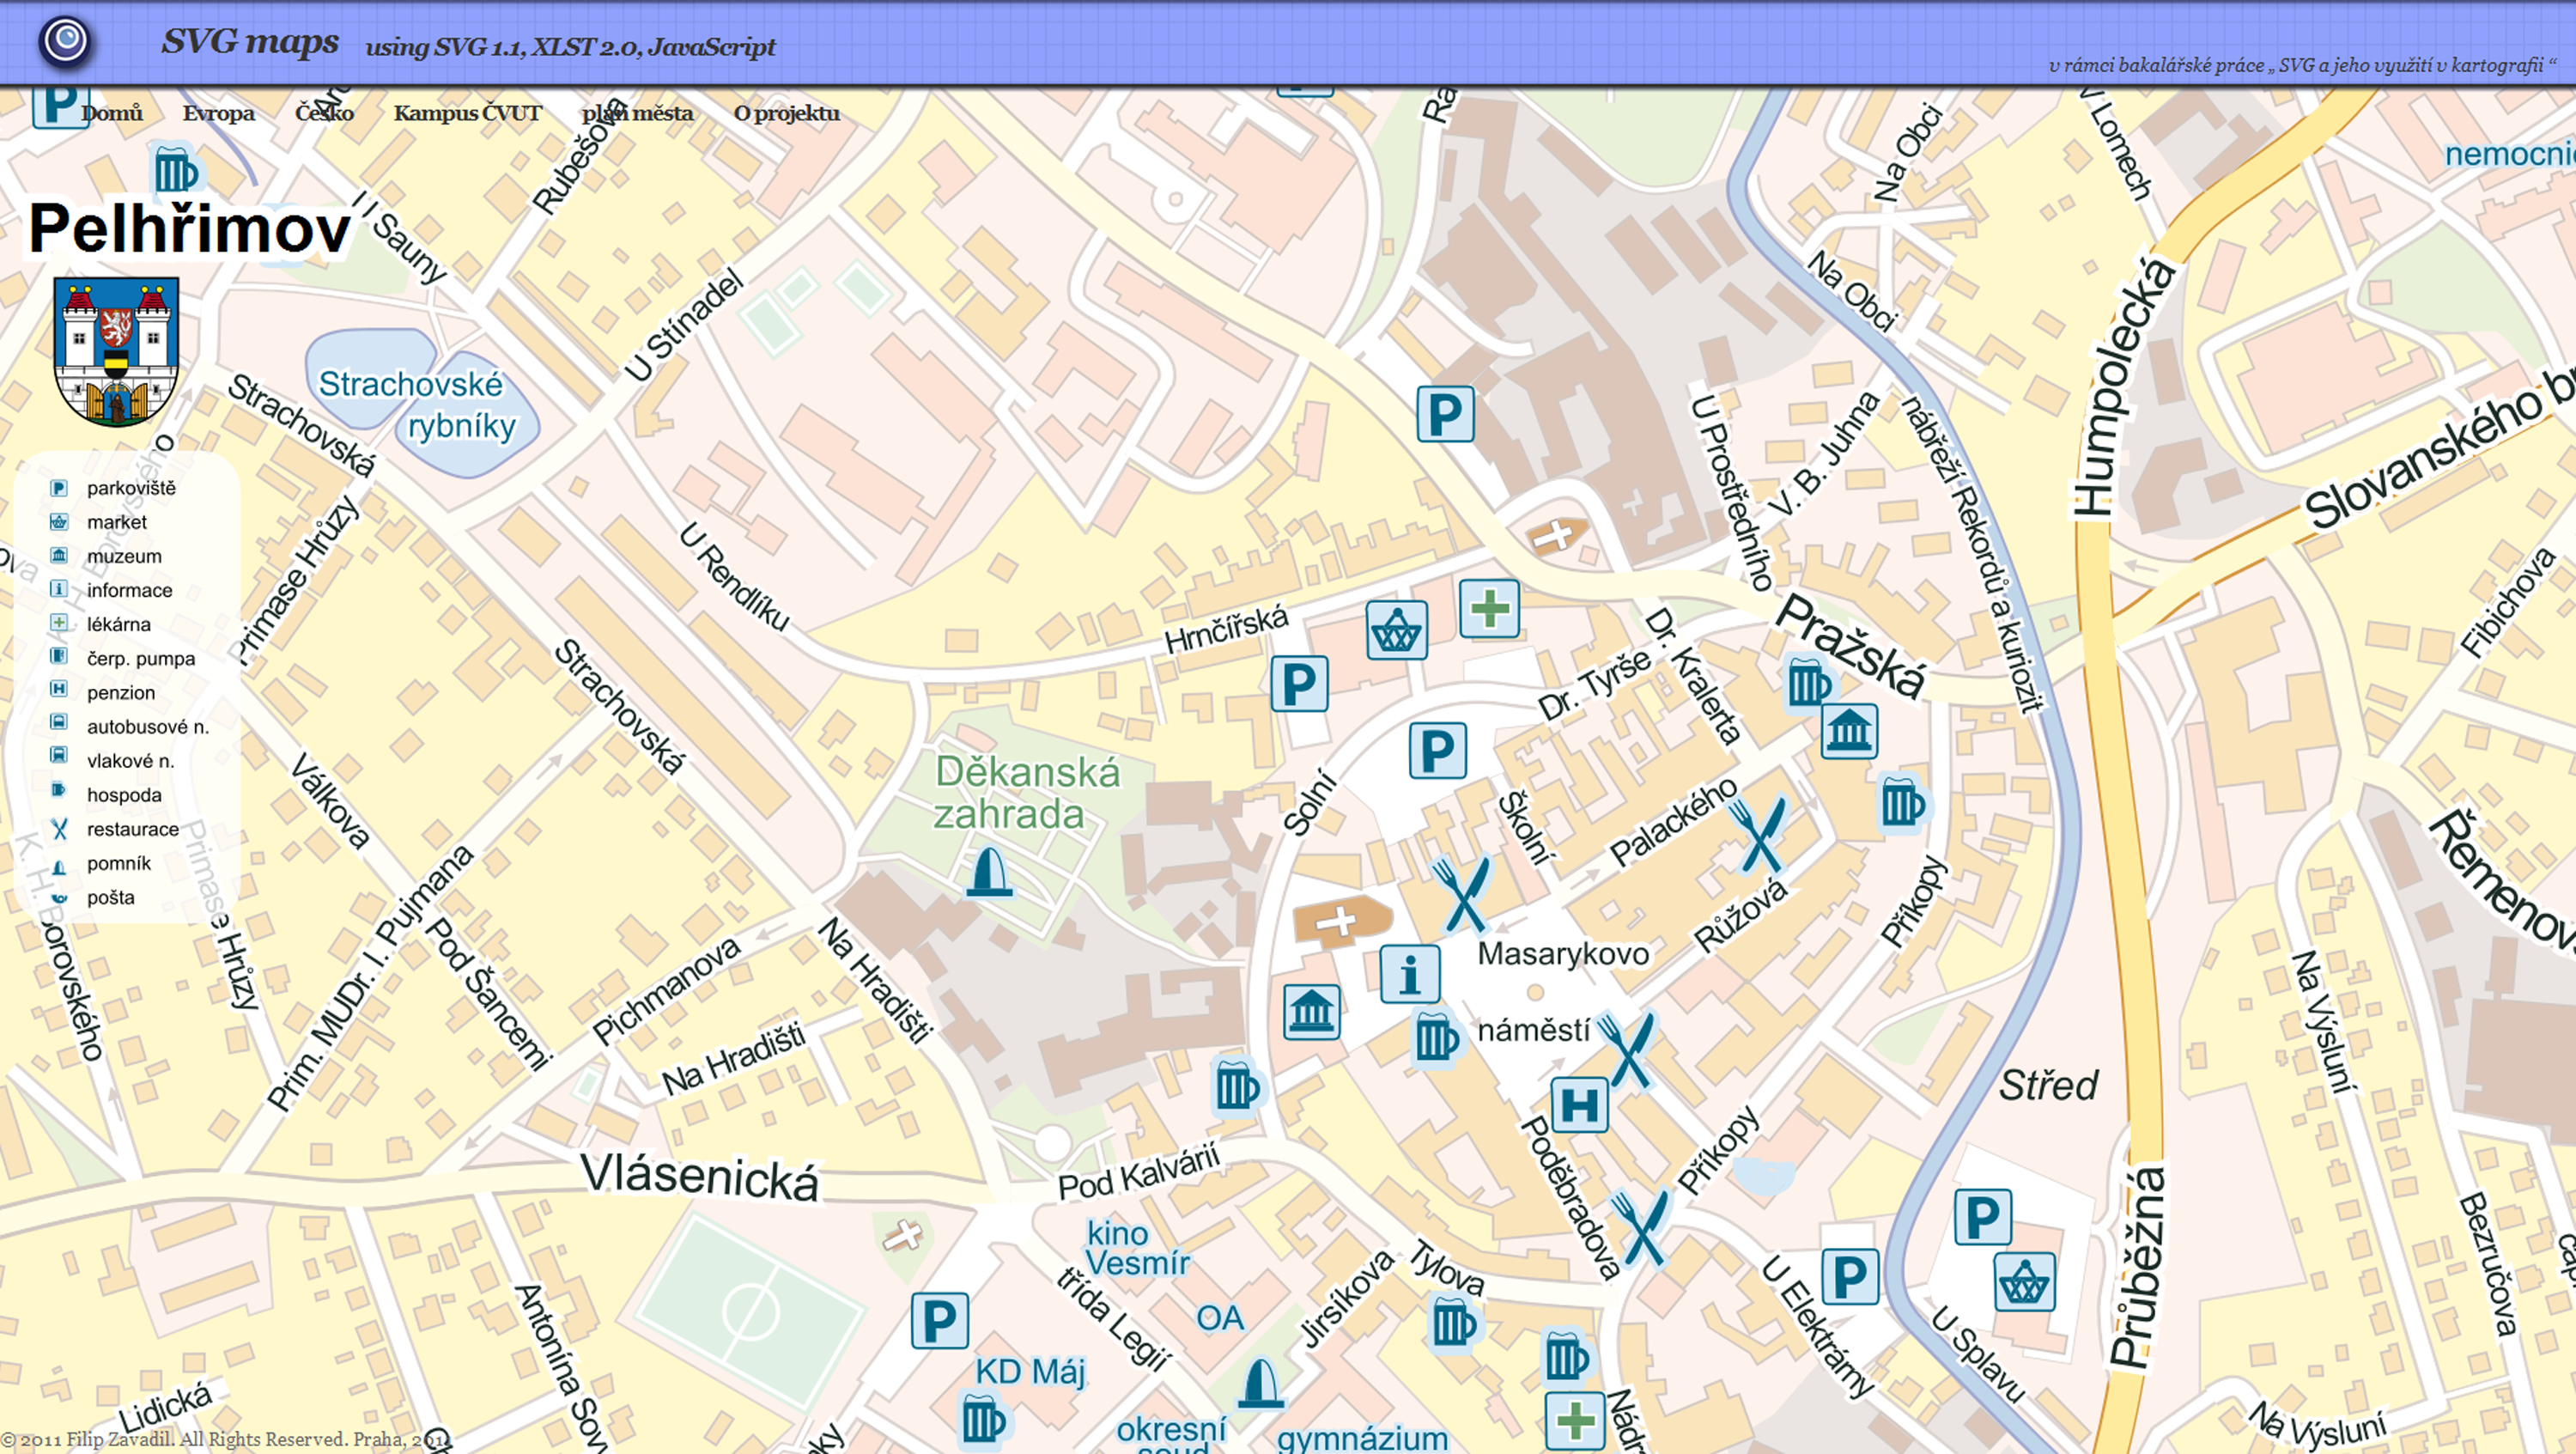
Task: Open the Domů menu item
Action: [112, 113]
